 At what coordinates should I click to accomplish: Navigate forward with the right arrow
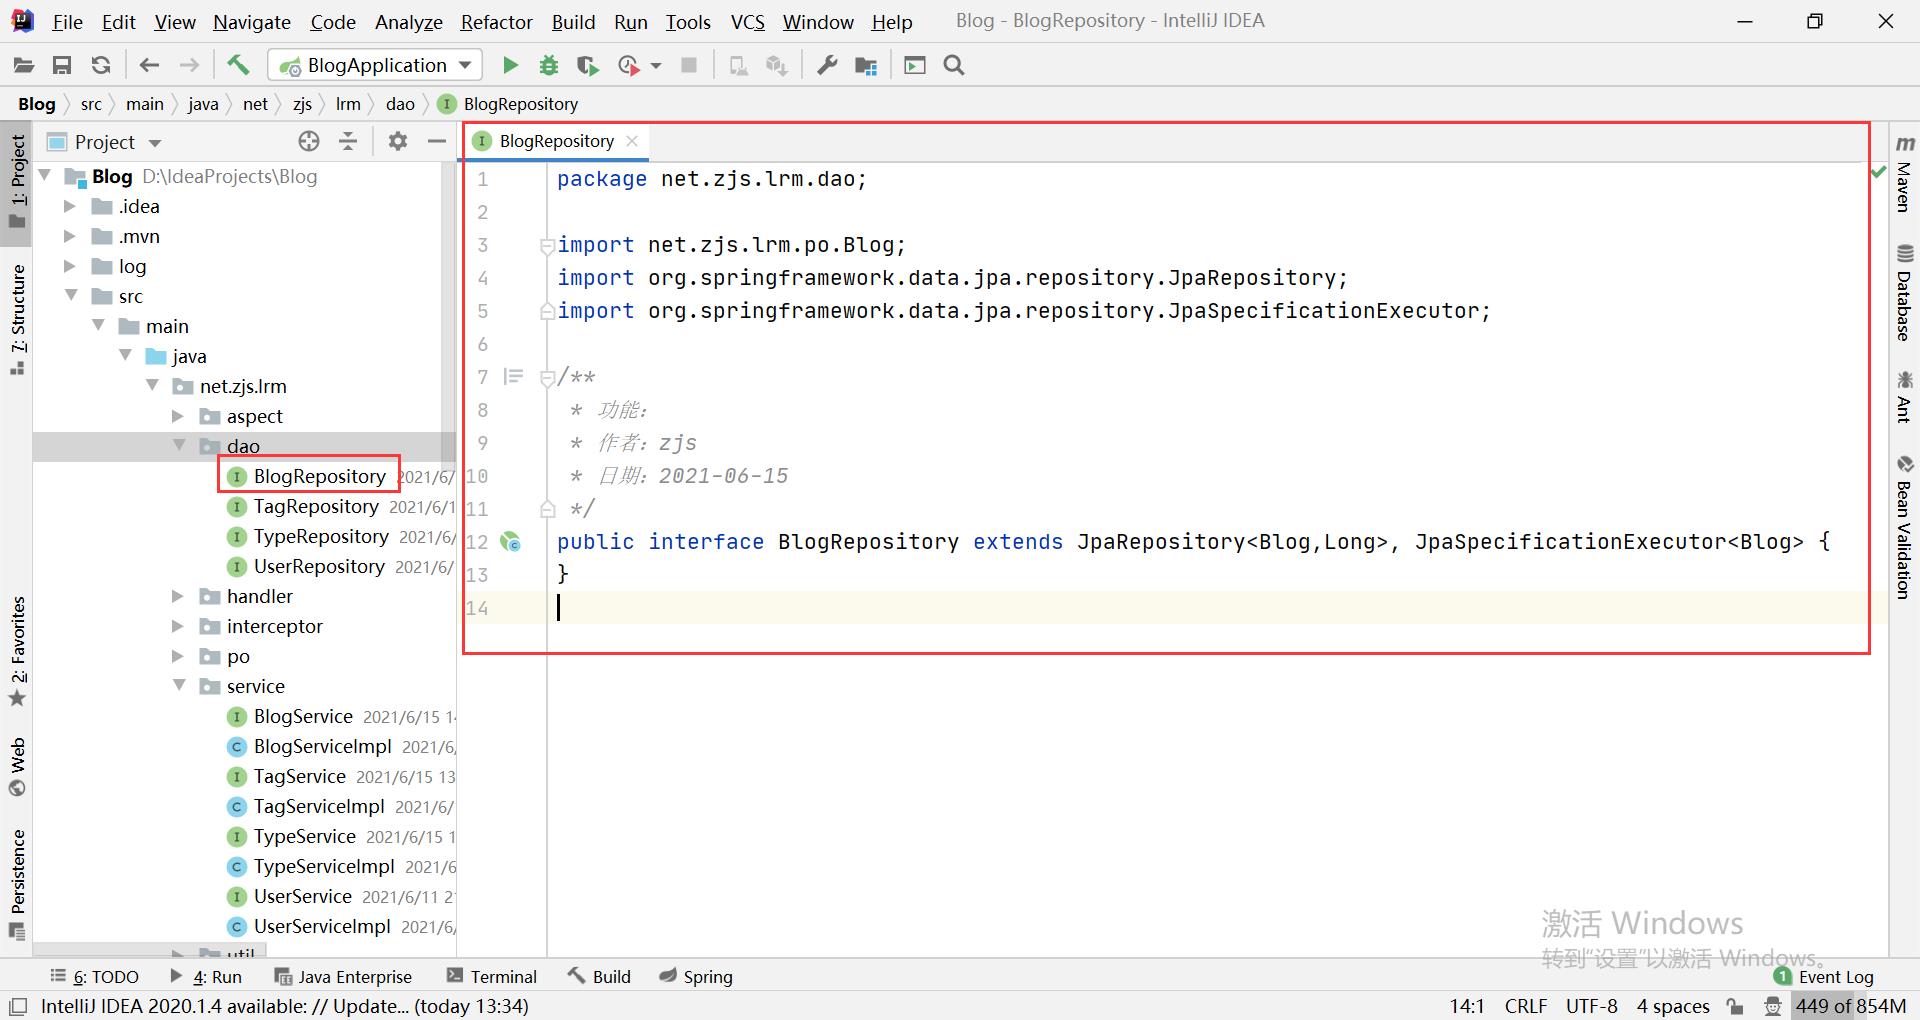click(x=189, y=66)
